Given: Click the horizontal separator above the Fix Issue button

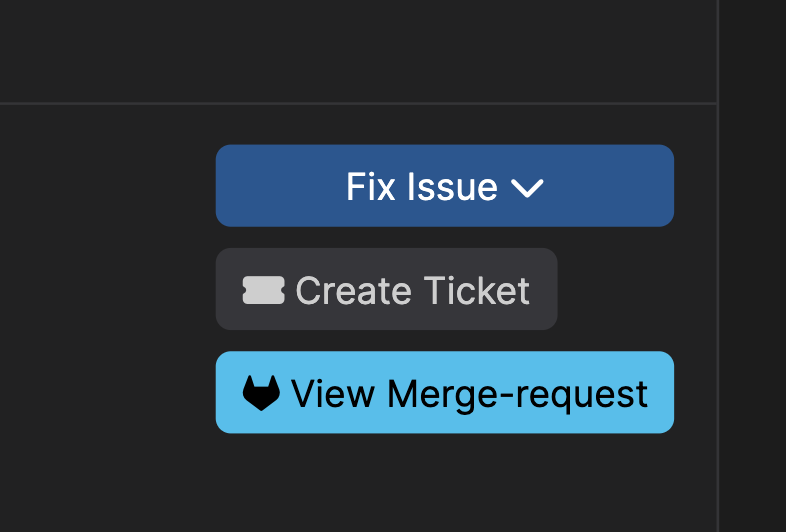Looking at the screenshot, I should coord(358,104).
